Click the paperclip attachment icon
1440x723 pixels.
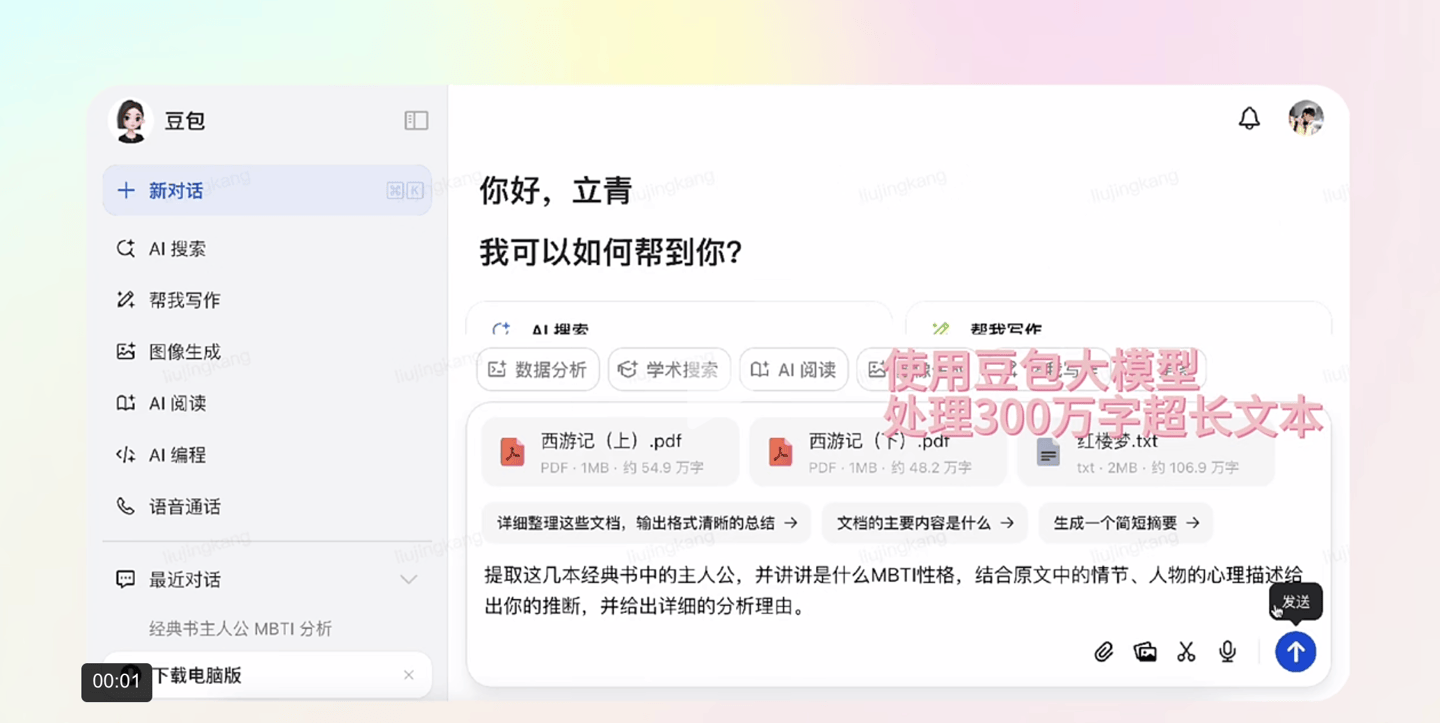pyautogui.click(x=1103, y=652)
